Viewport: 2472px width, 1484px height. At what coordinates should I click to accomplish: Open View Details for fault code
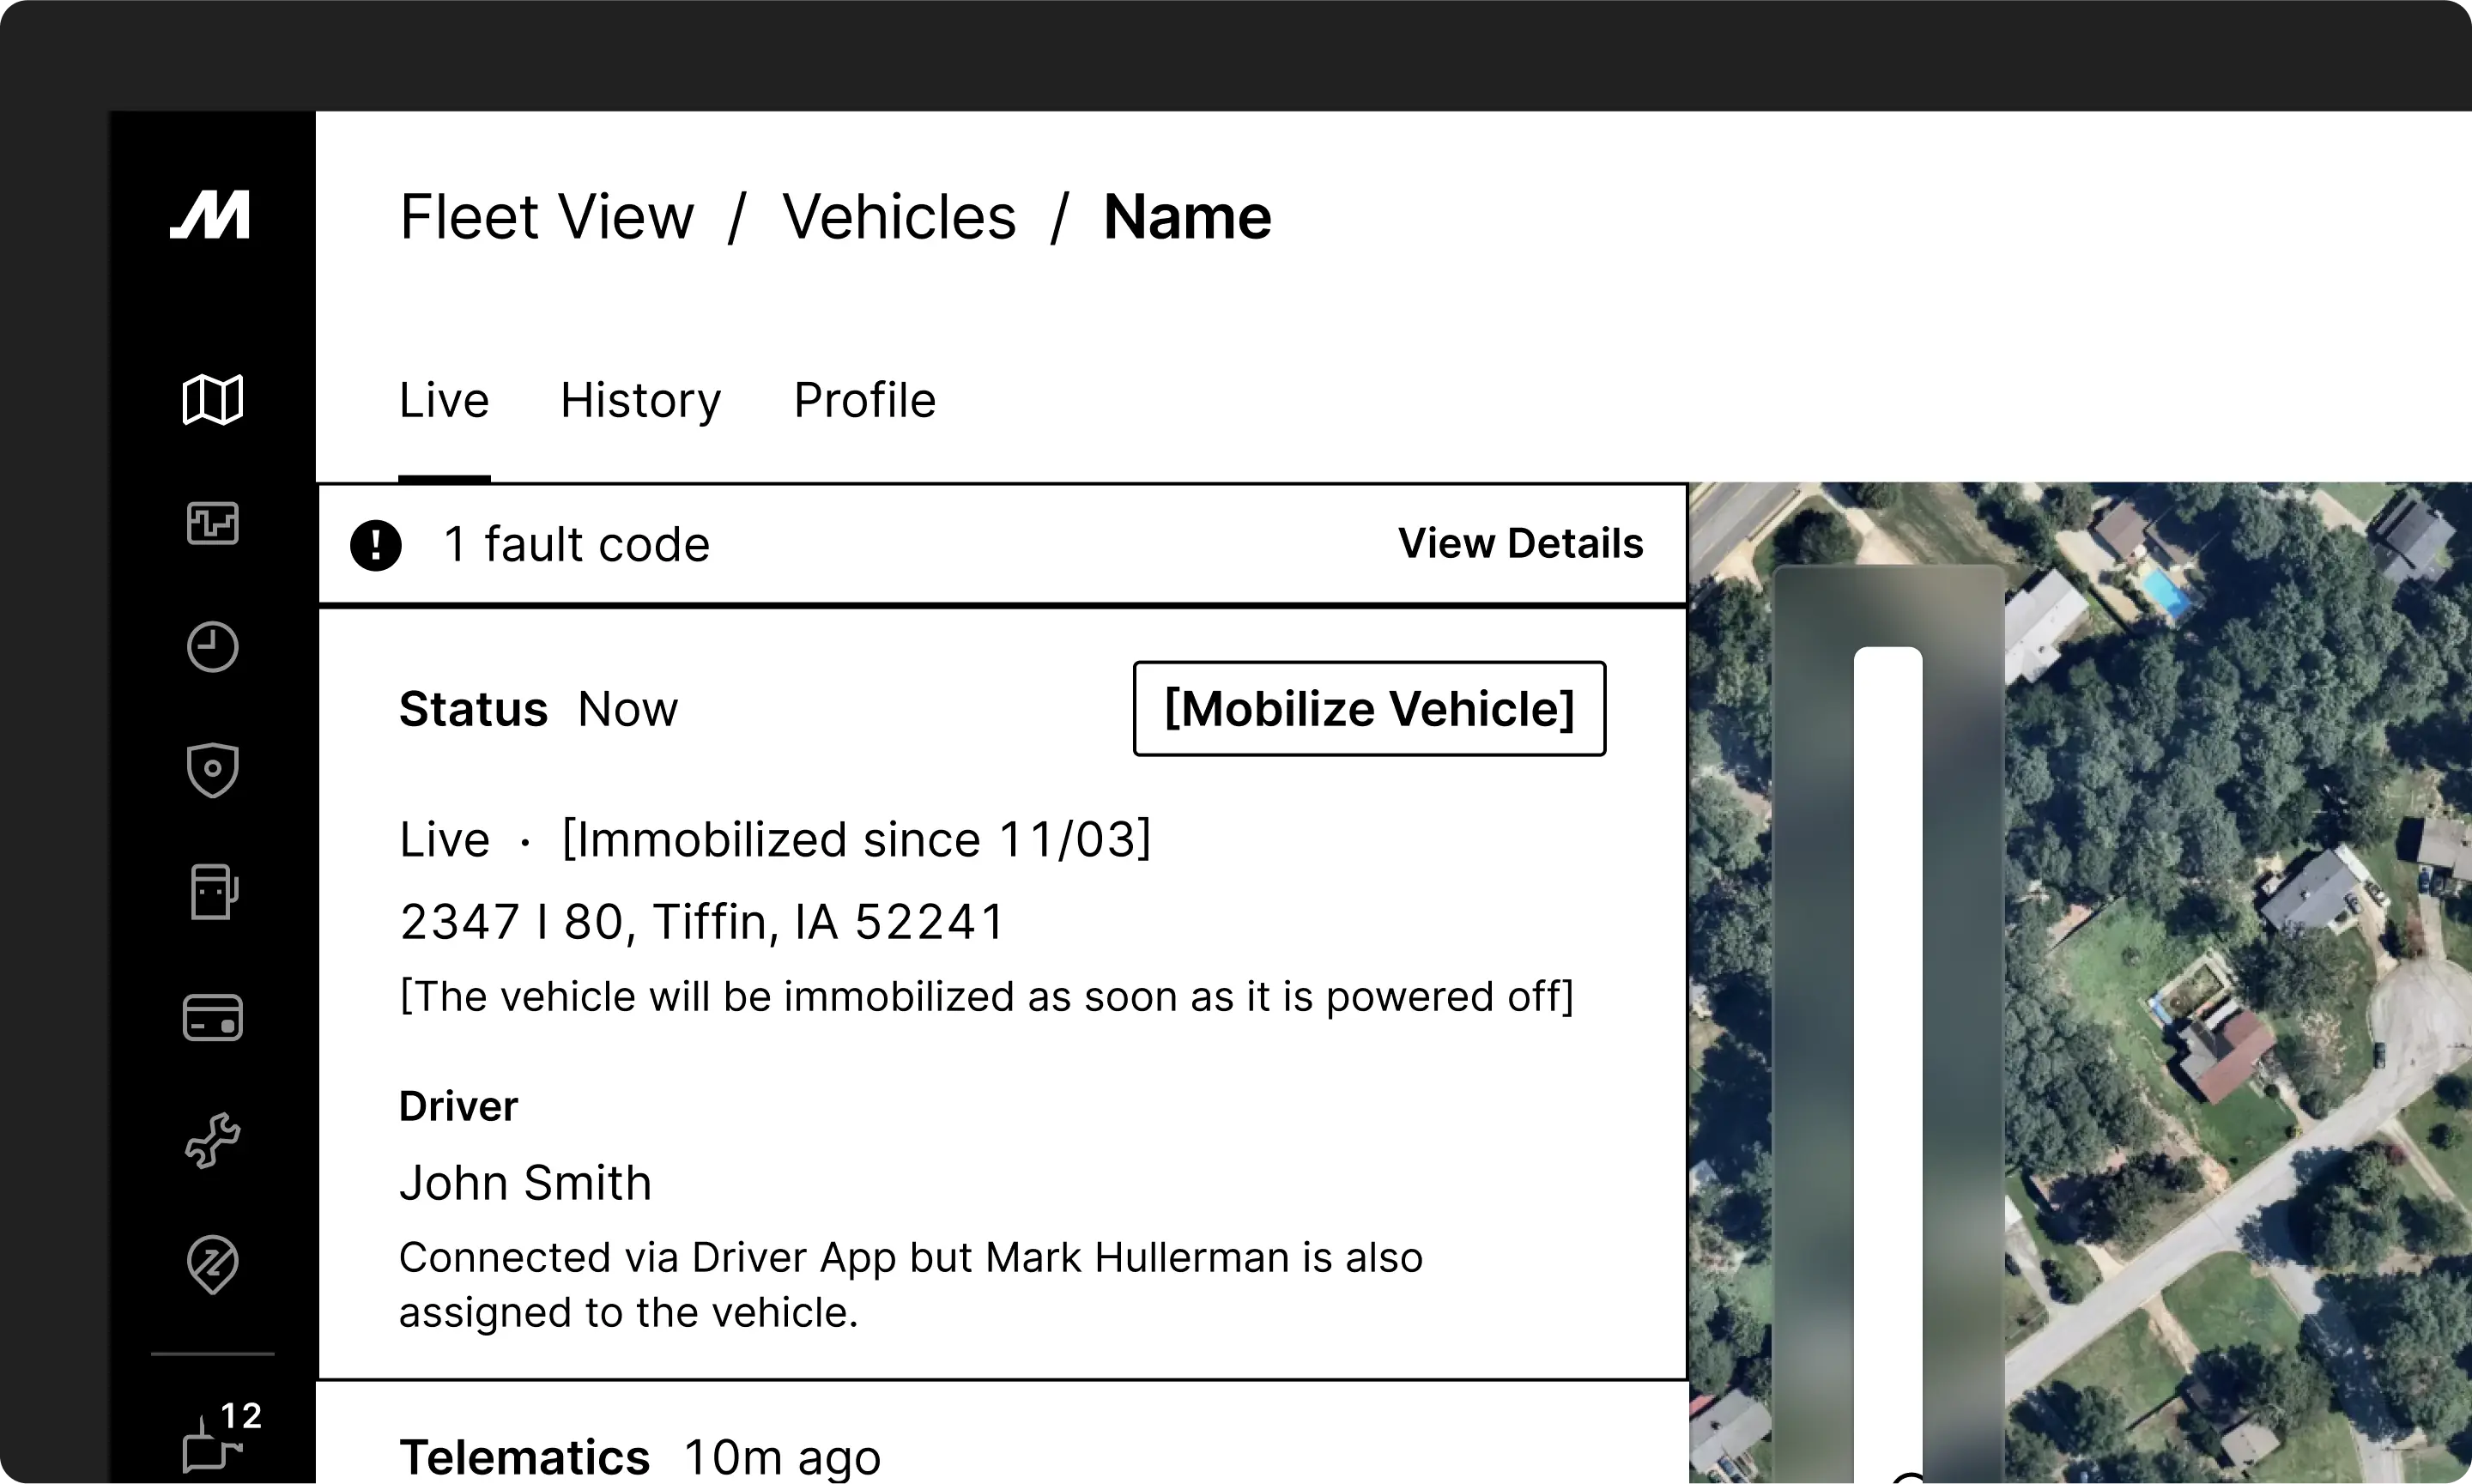tap(1520, 544)
